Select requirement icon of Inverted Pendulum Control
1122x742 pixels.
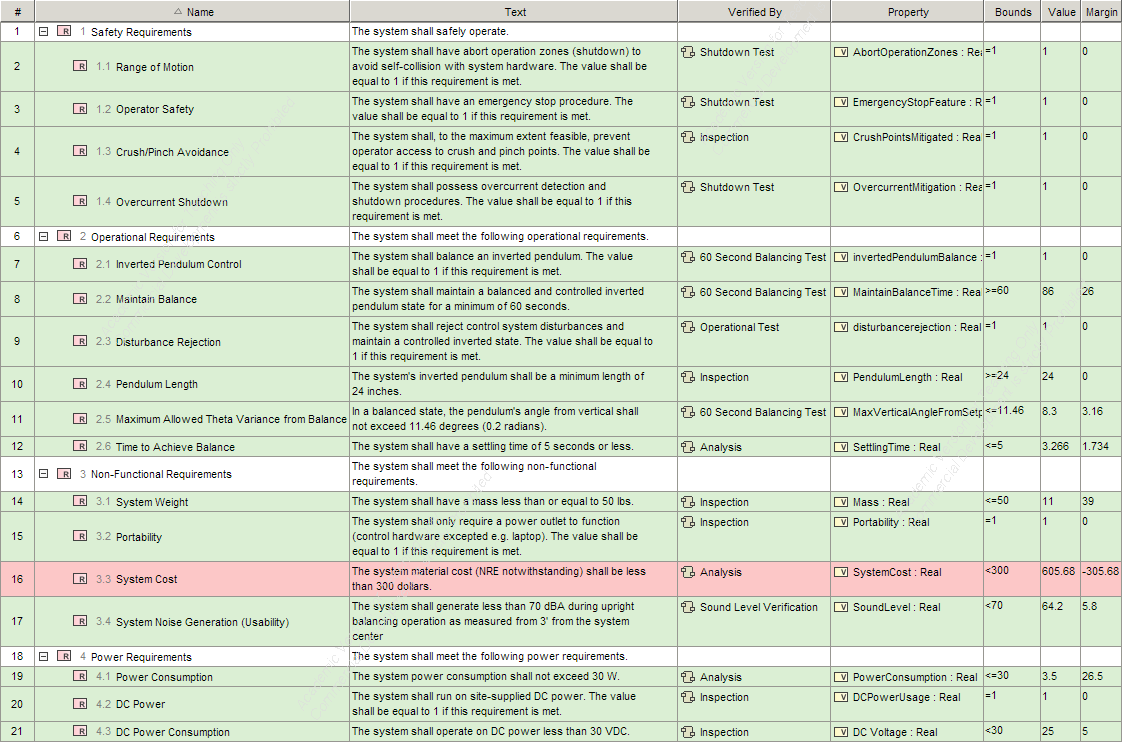(80, 264)
